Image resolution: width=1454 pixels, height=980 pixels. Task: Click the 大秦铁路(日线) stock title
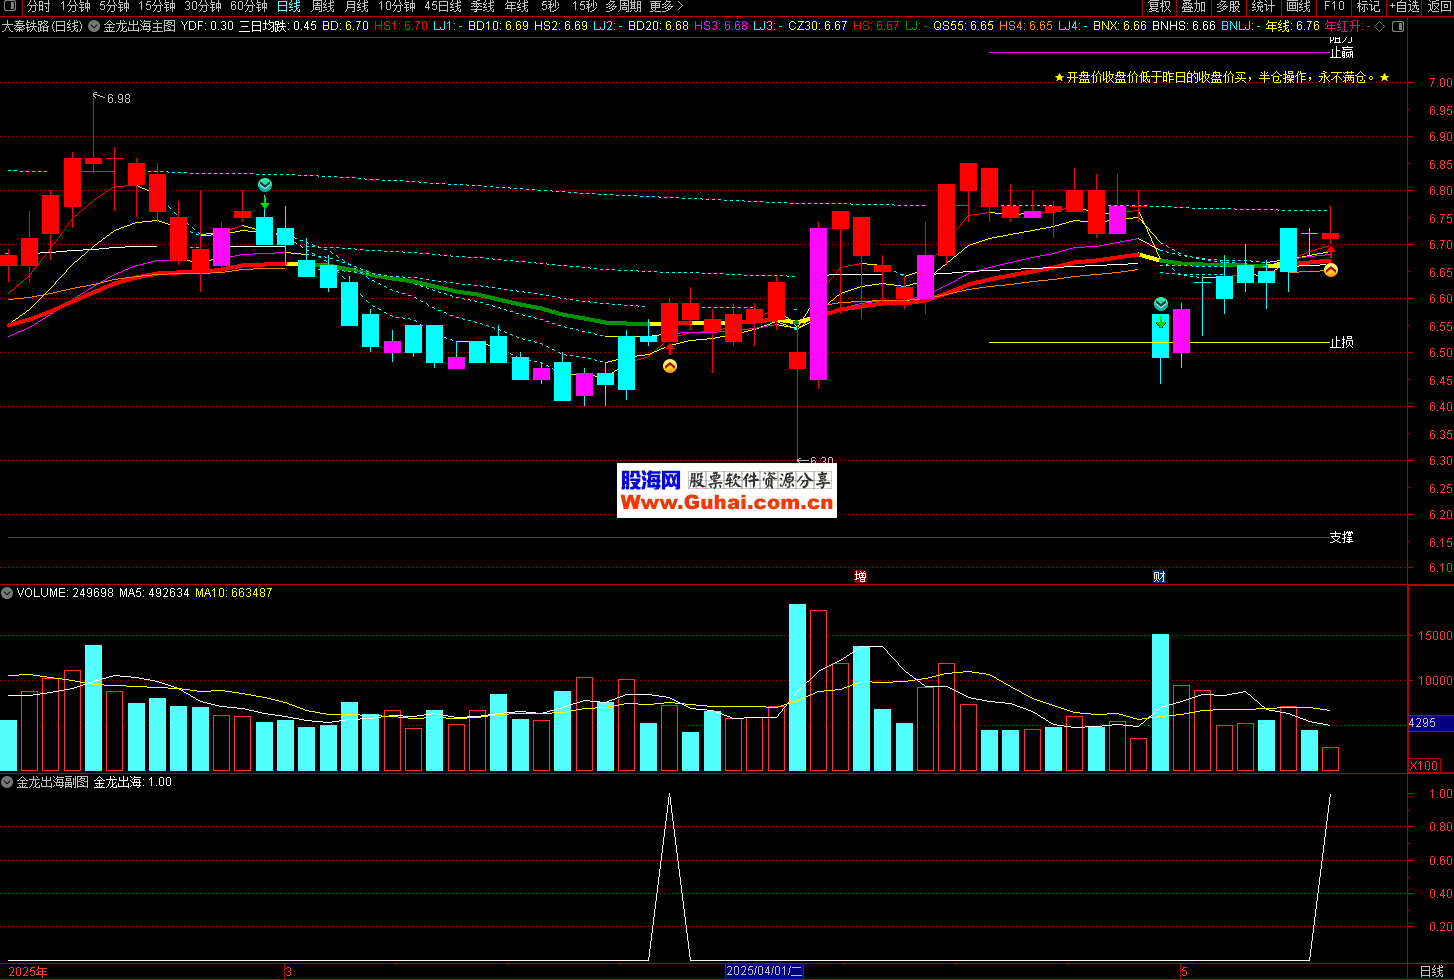(x=42, y=26)
